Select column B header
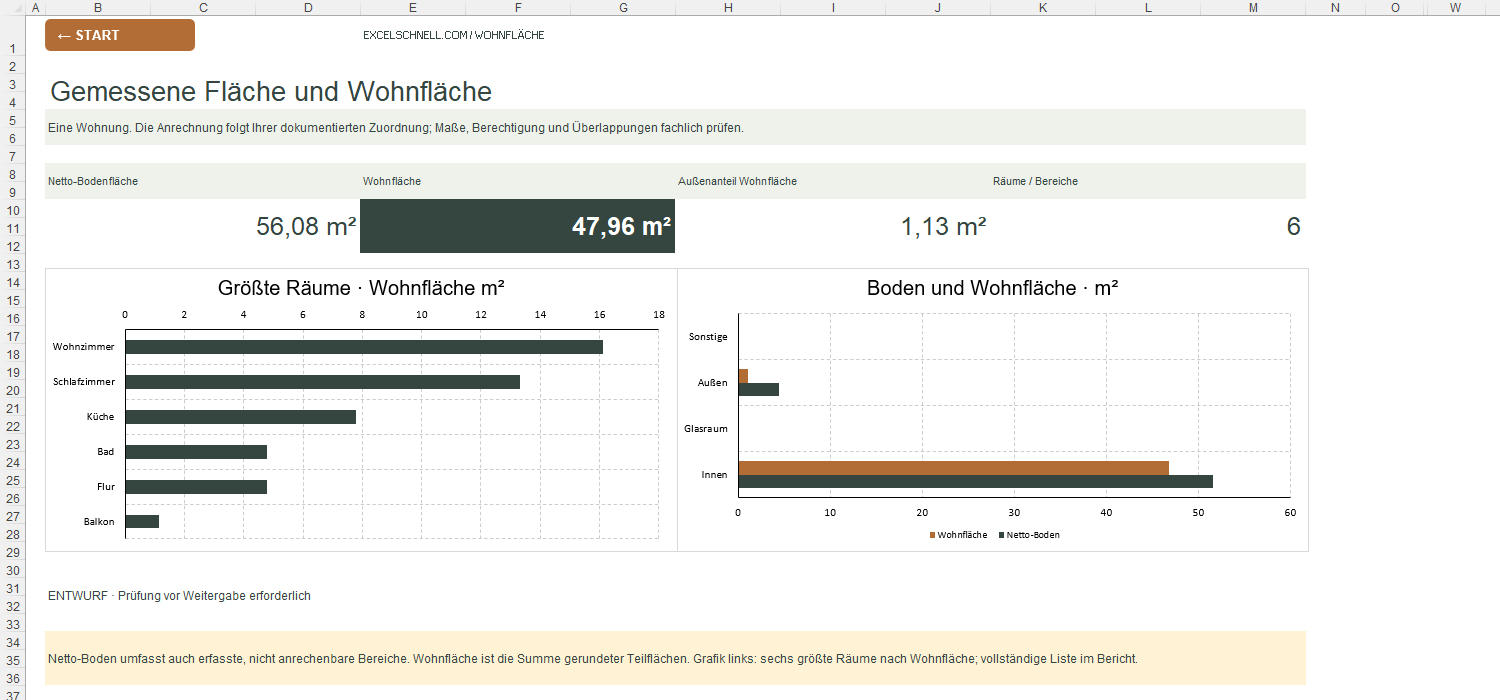 pyautogui.click(x=98, y=7)
